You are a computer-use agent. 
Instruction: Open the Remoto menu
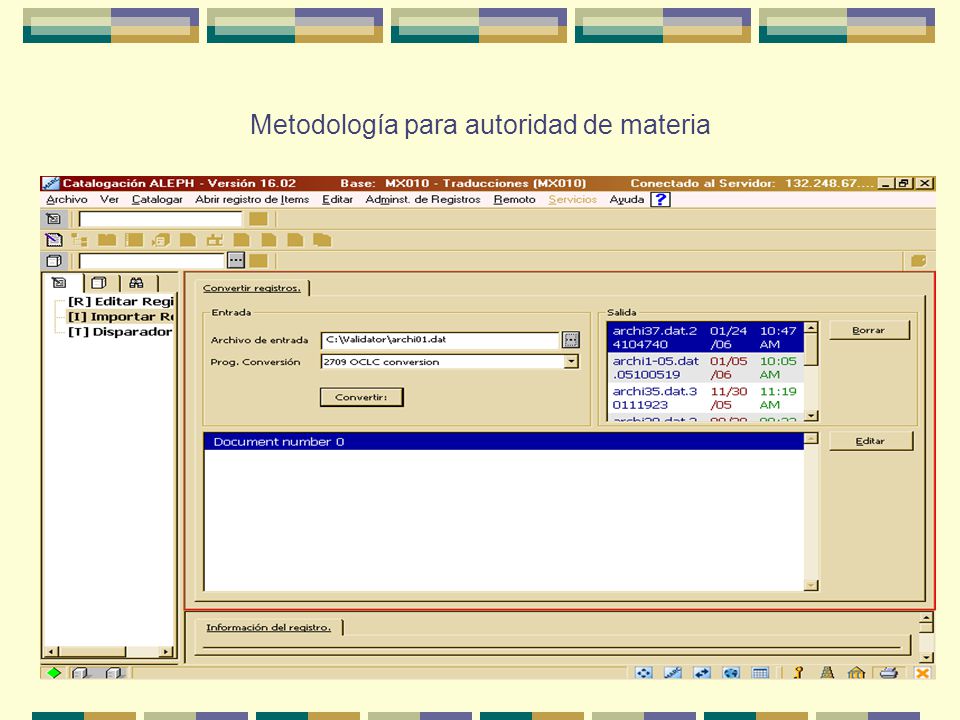click(514, 200)
